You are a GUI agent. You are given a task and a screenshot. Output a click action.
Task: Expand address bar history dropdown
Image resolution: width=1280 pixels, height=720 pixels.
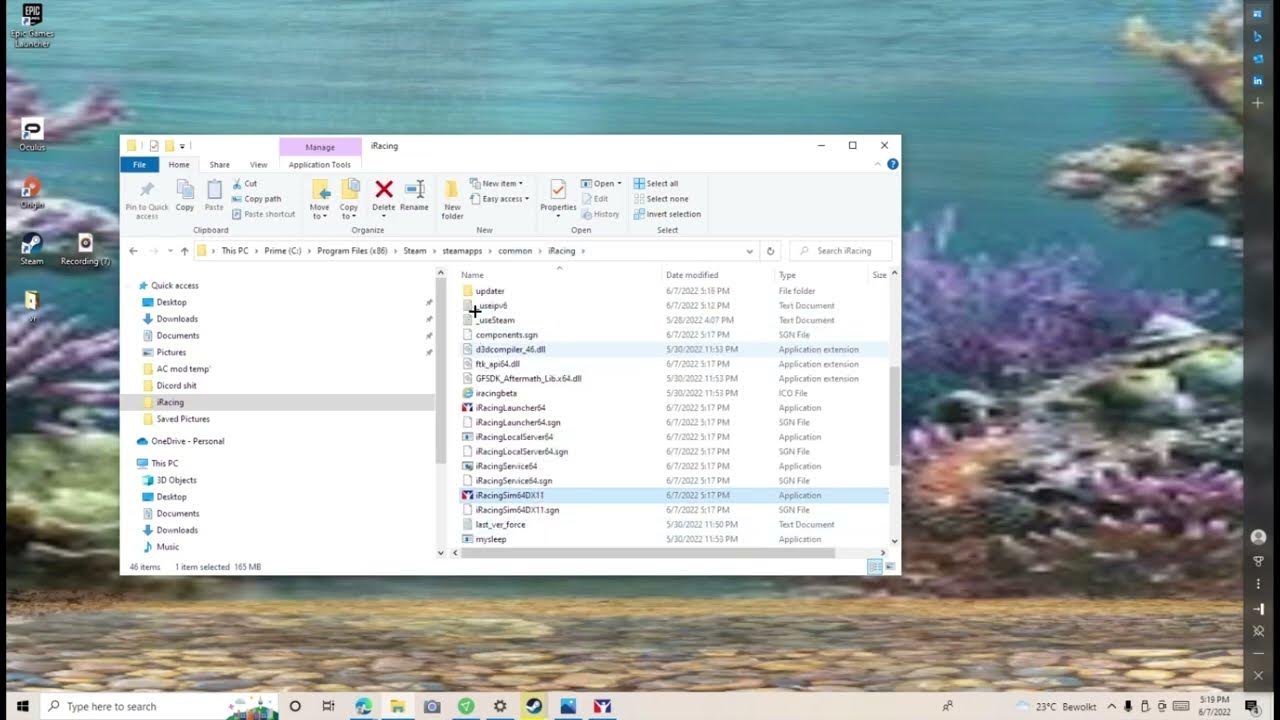[x=749, y=251]
